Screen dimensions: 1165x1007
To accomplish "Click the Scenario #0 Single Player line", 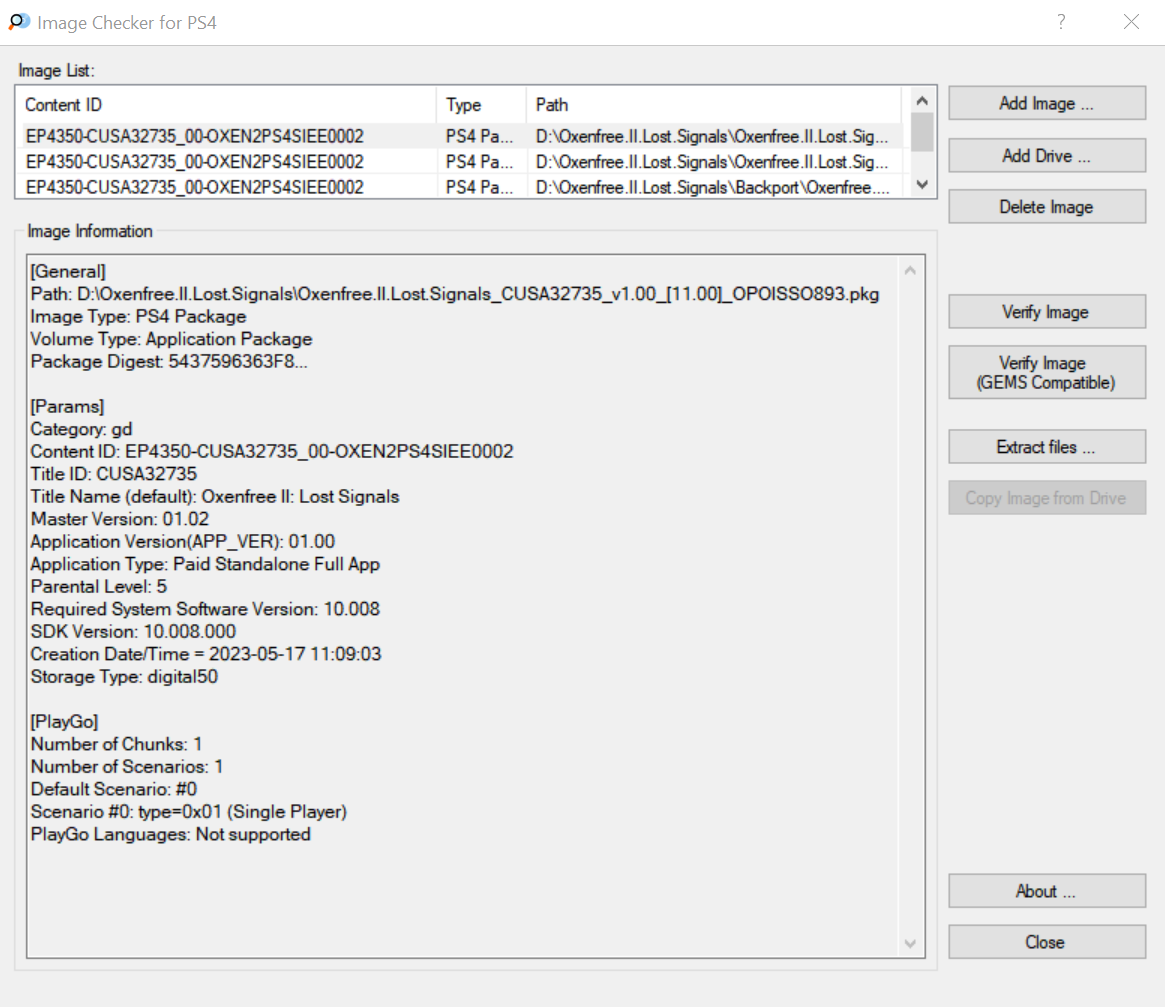I will pos(189,812).
